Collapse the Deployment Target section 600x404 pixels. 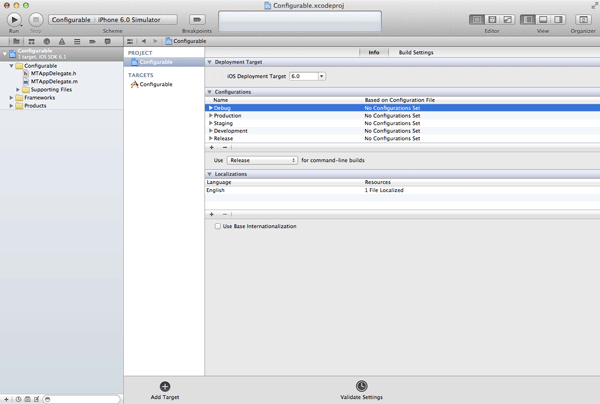209,62
